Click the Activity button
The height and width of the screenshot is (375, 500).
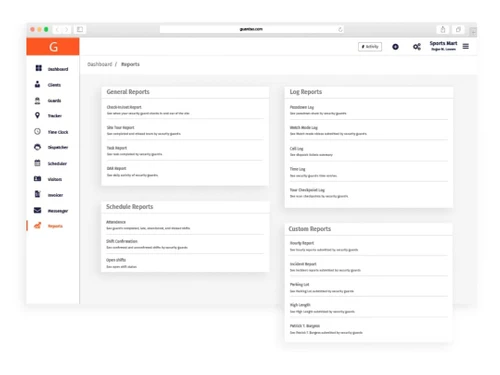370,47
